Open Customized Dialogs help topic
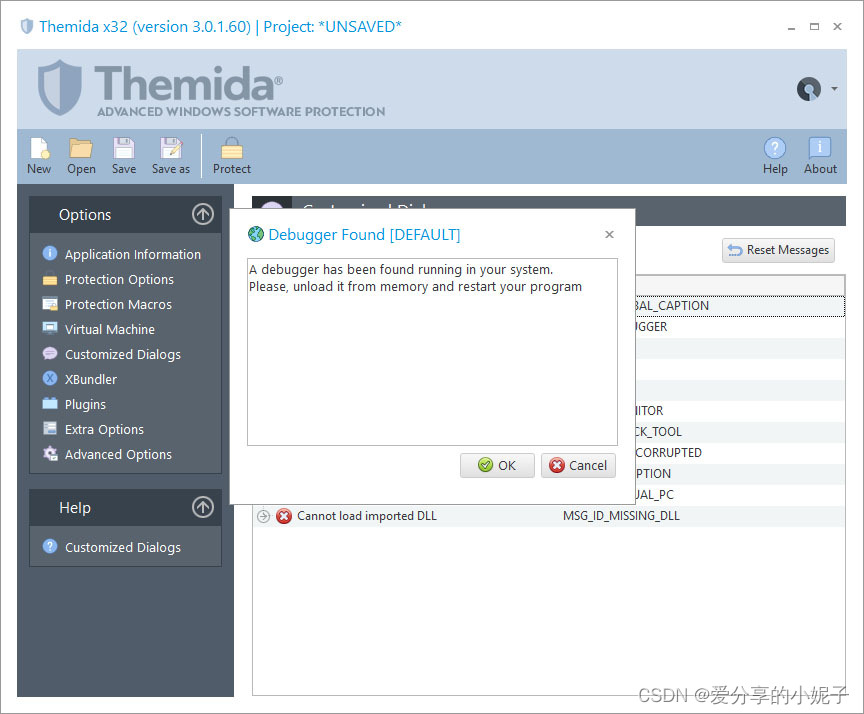The width and height of the screenshot is (864, 714). 123,547
